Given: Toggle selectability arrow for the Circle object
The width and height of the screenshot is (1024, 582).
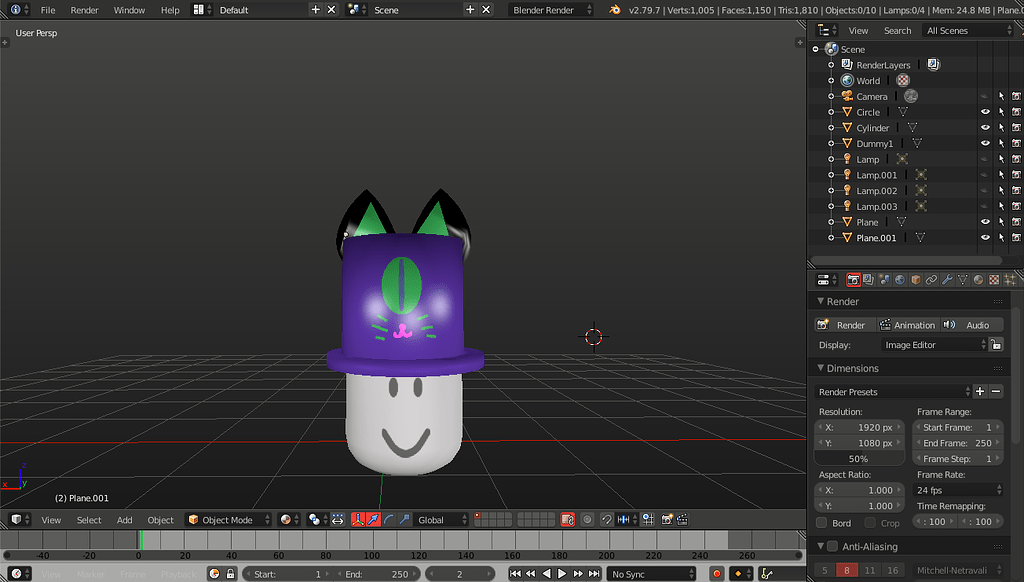Looking at the screenshot, I should coord(999,111).
